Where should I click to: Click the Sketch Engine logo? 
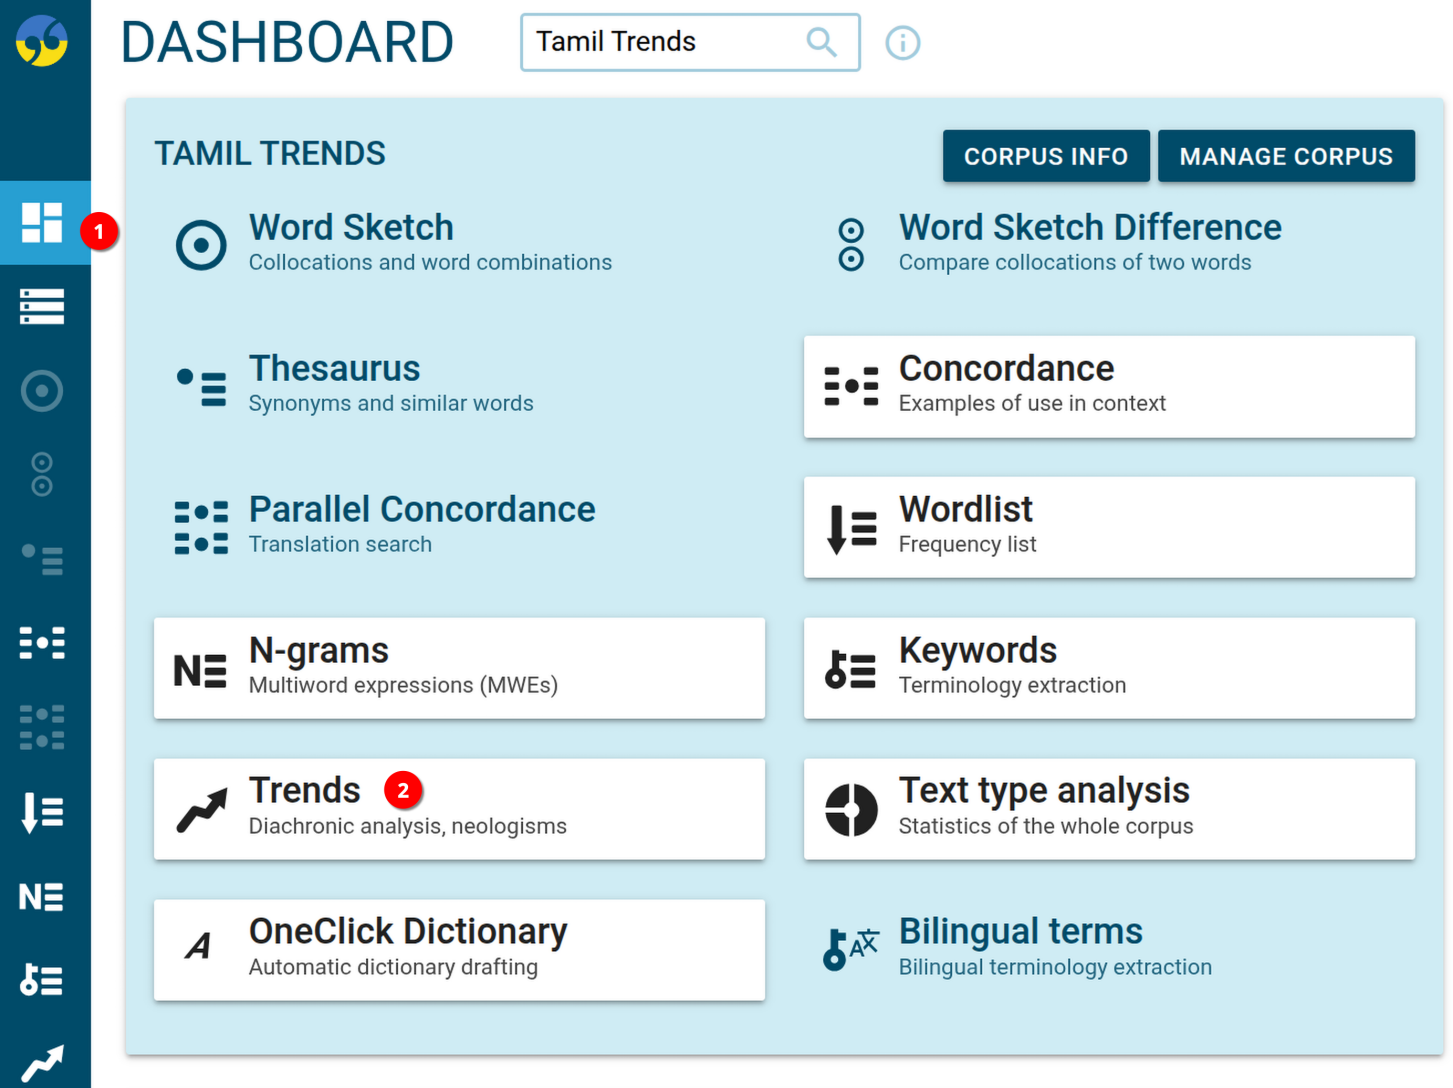click(x=42, y=41)
